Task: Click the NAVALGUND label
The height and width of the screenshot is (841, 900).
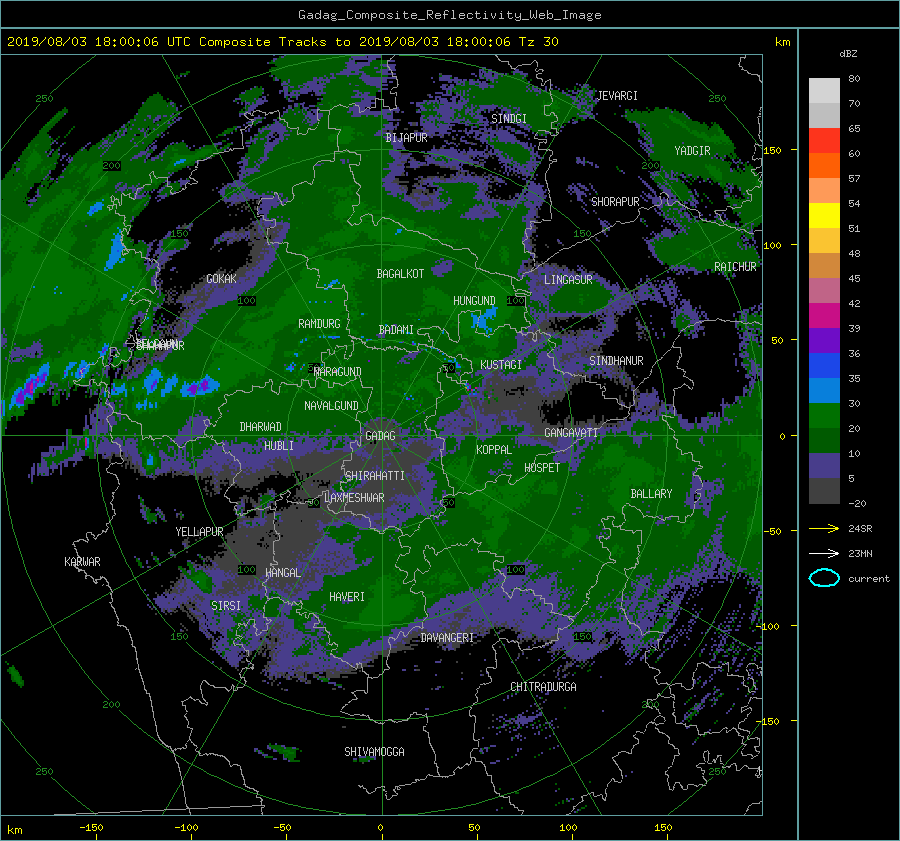Action: (331, 406)
